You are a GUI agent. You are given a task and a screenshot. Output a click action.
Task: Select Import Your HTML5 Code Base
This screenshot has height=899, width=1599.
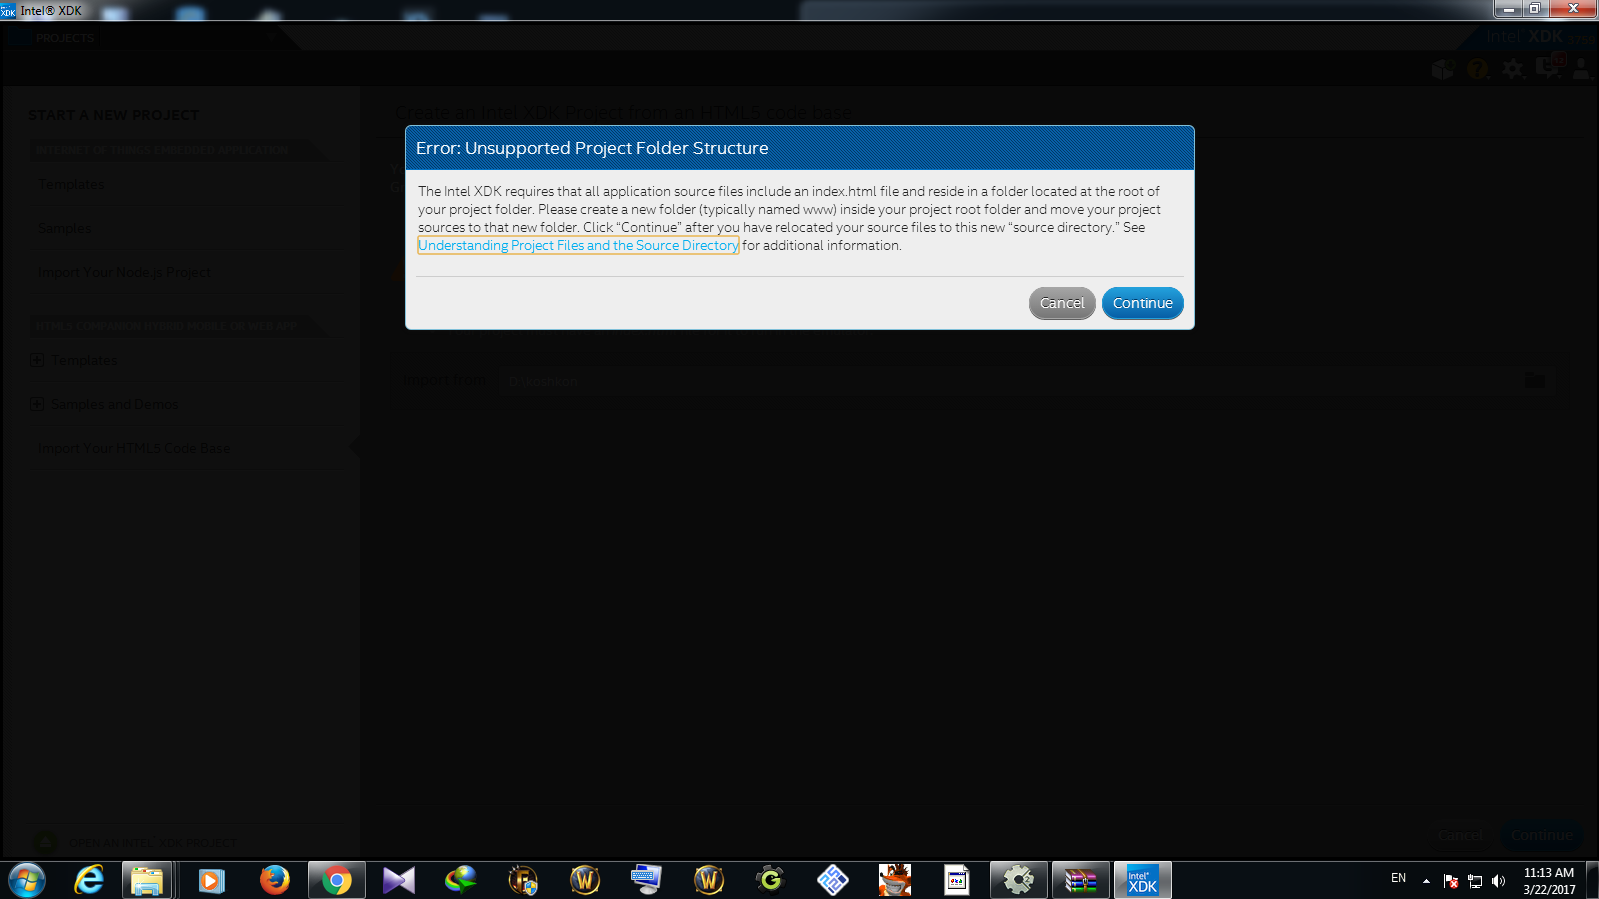pyautogui.click(x=134, y=448)
